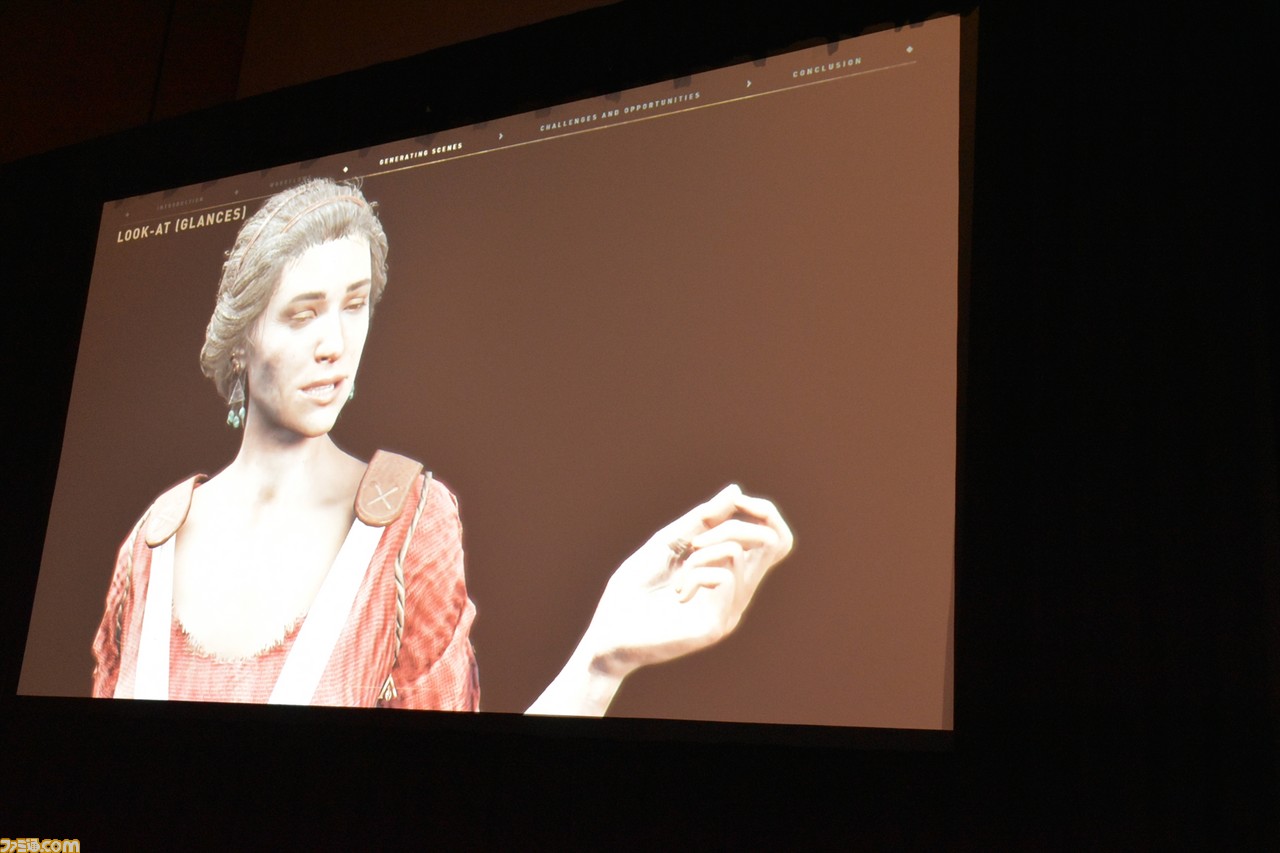Jump to the Conclusion section
Viewport: 1280px width, 853px height.
827,68
